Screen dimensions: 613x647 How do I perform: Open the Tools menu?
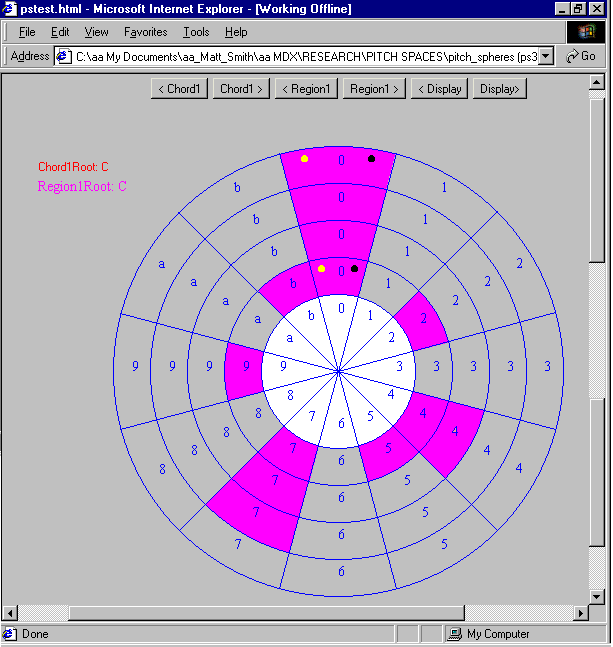196,32
